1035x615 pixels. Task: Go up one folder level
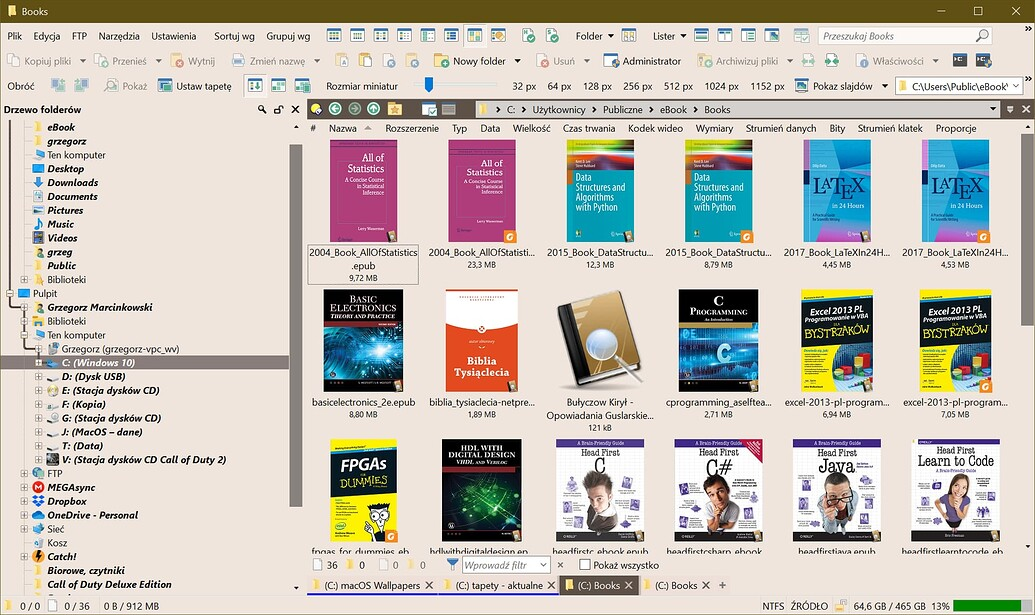coord(374,109)
